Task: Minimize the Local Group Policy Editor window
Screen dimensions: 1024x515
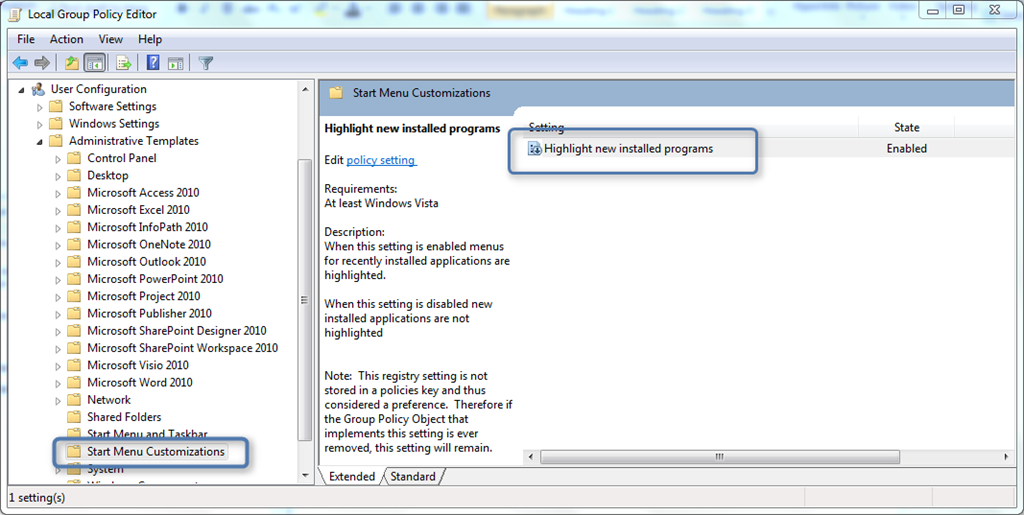Action: [x=933, y=10]
